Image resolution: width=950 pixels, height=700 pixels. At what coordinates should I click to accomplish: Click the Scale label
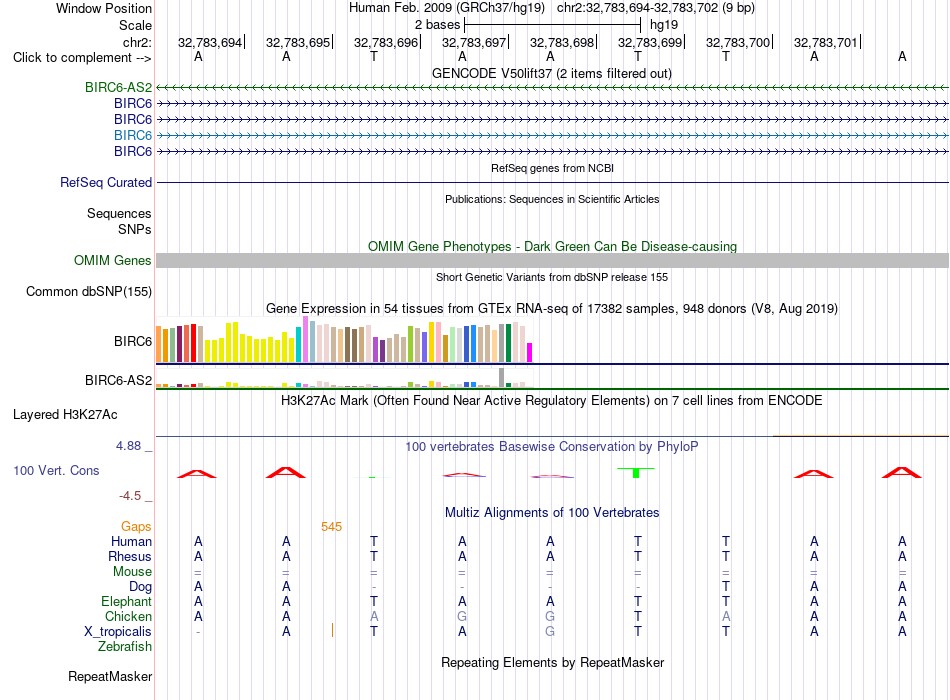click(135, 25)
